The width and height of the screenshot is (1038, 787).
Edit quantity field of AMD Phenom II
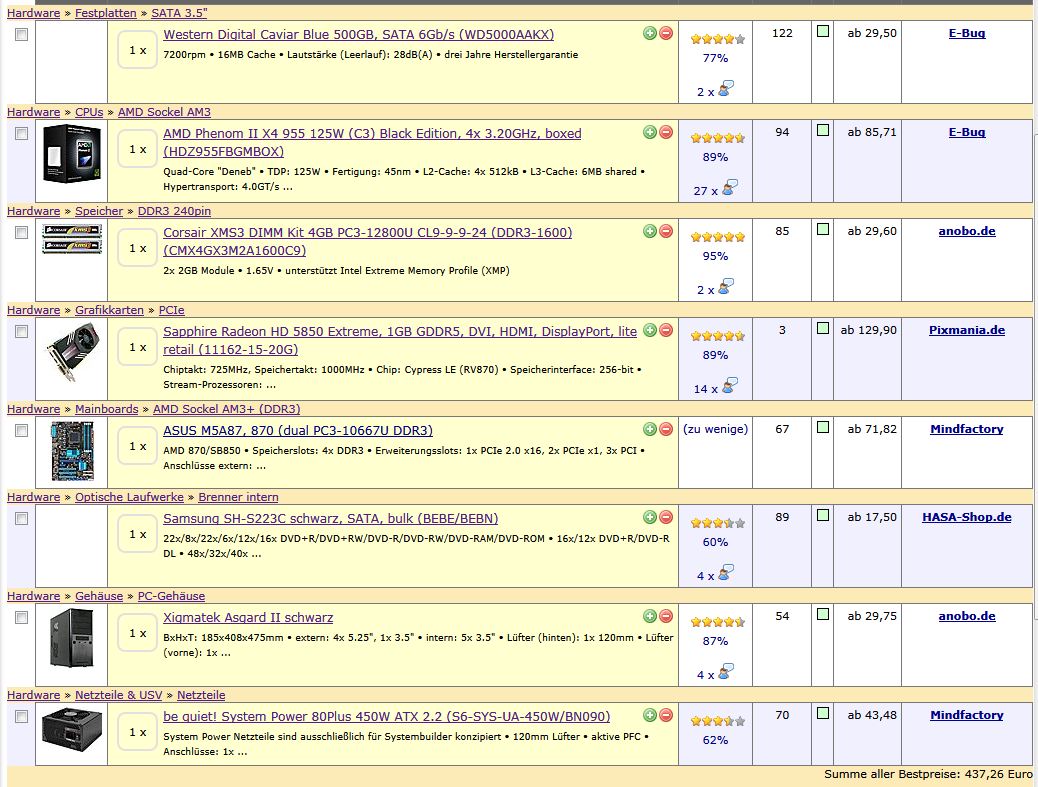click(x=138, y=150)
